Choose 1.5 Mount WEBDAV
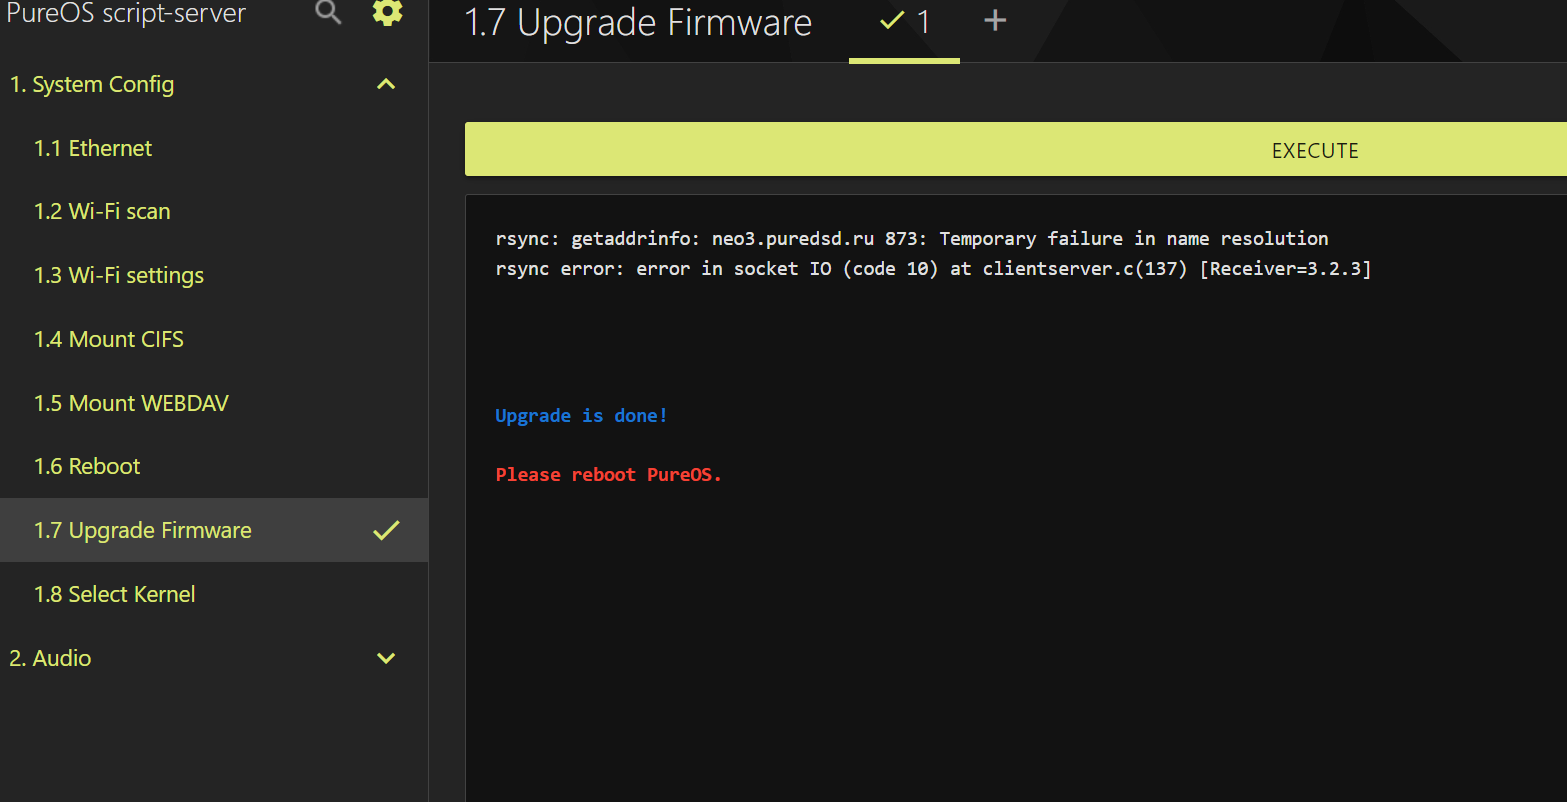Screen dimensions: 1567x802 131,403
